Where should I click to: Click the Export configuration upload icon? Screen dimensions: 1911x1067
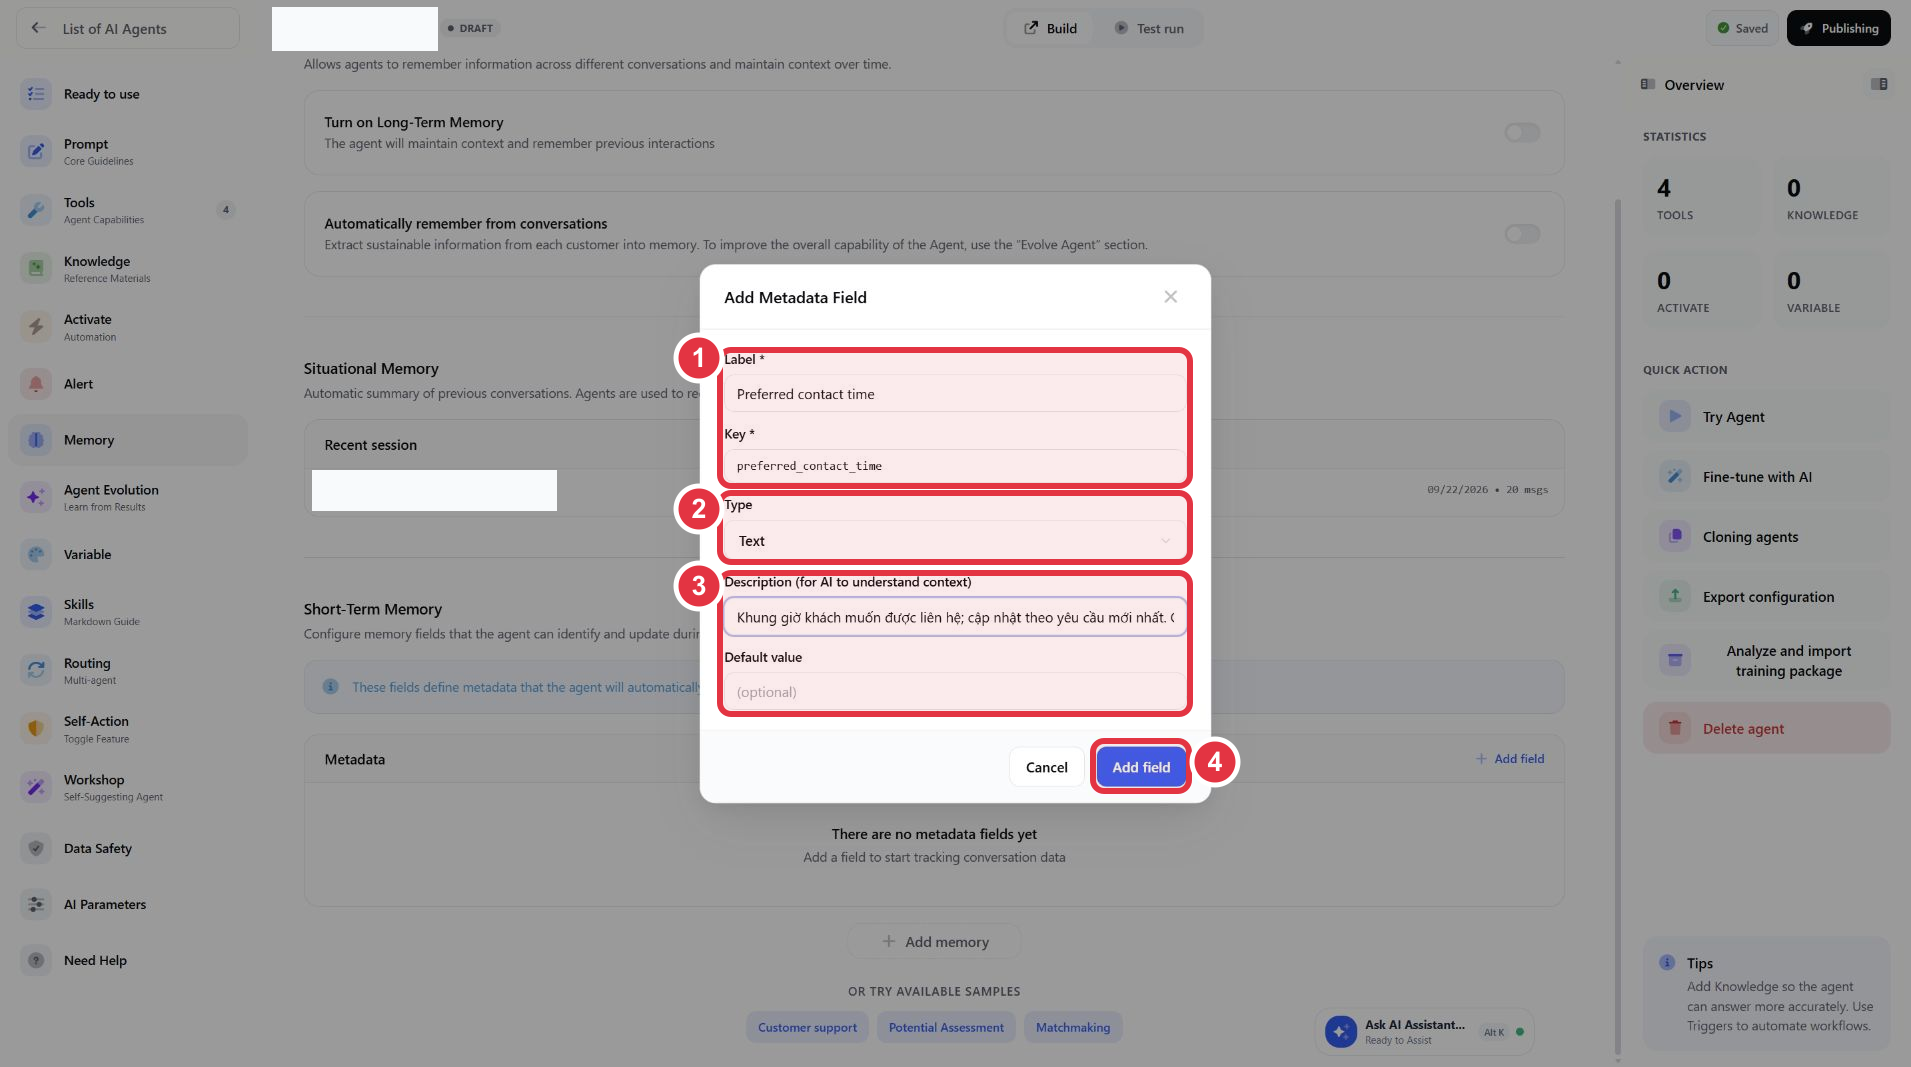(1675, 596)
